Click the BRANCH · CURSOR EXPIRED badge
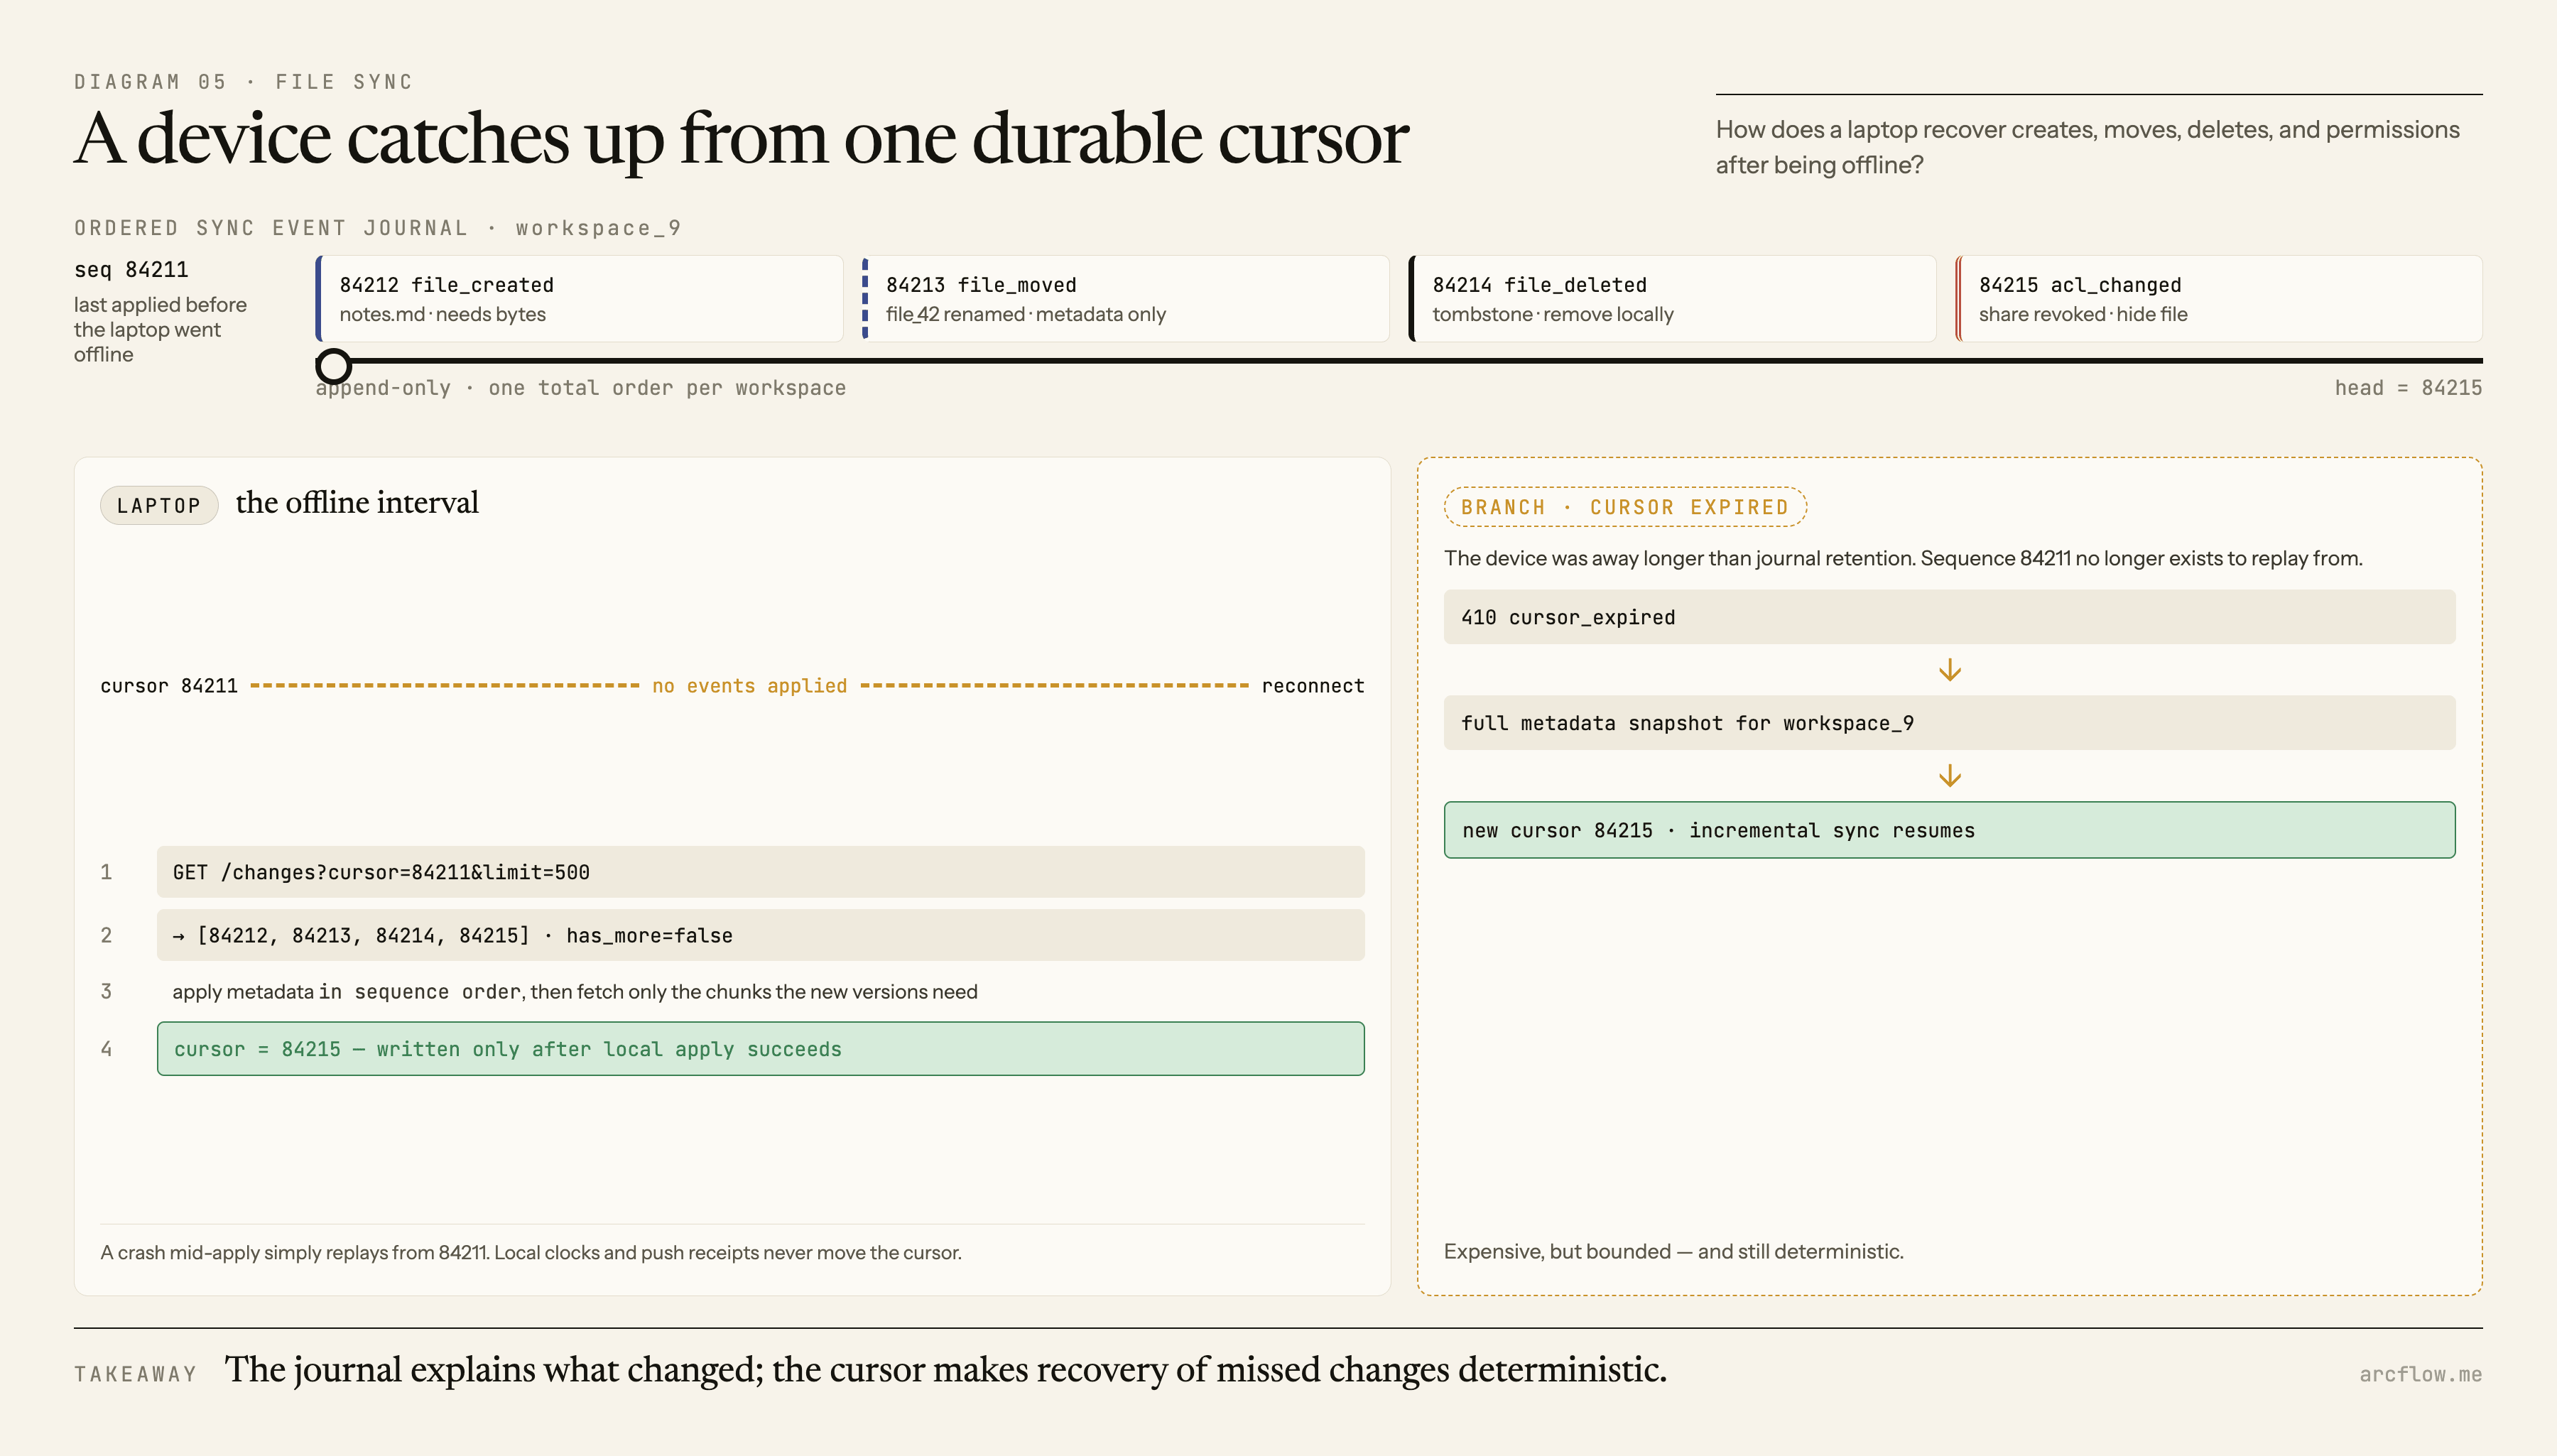2557x1456 pixels. pos(1625,507)
